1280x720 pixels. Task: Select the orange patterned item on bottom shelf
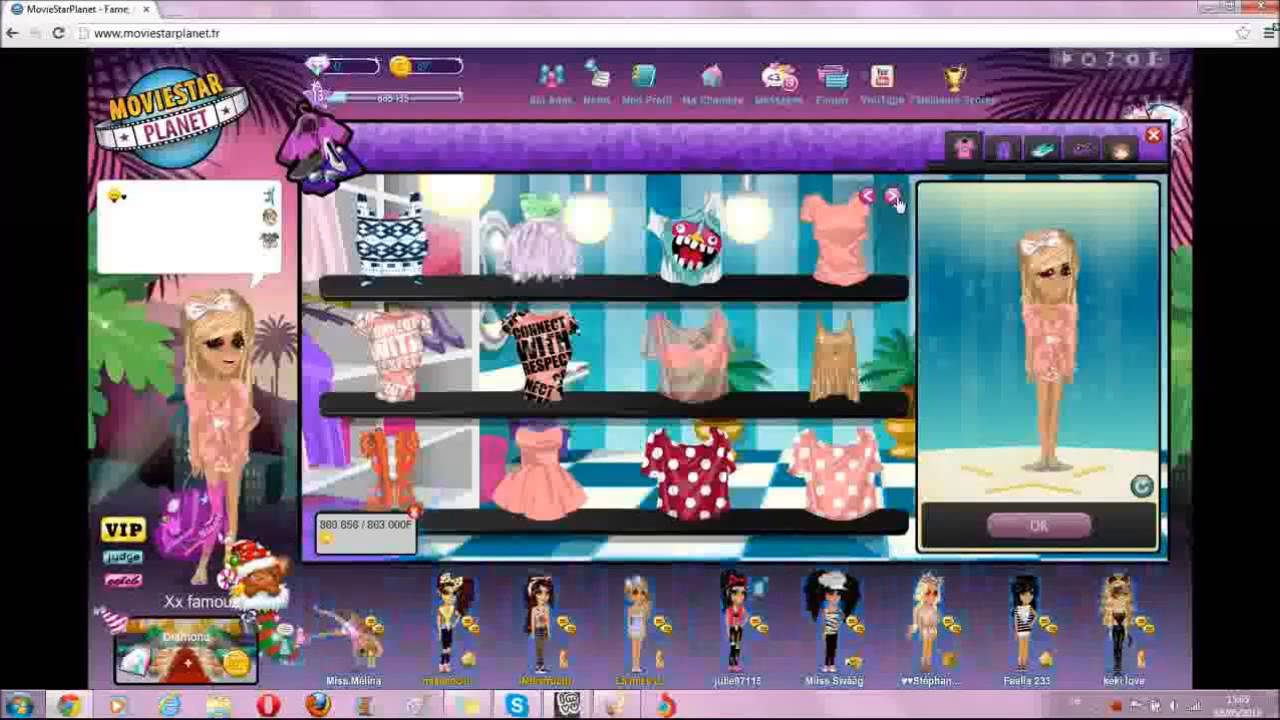389,468
